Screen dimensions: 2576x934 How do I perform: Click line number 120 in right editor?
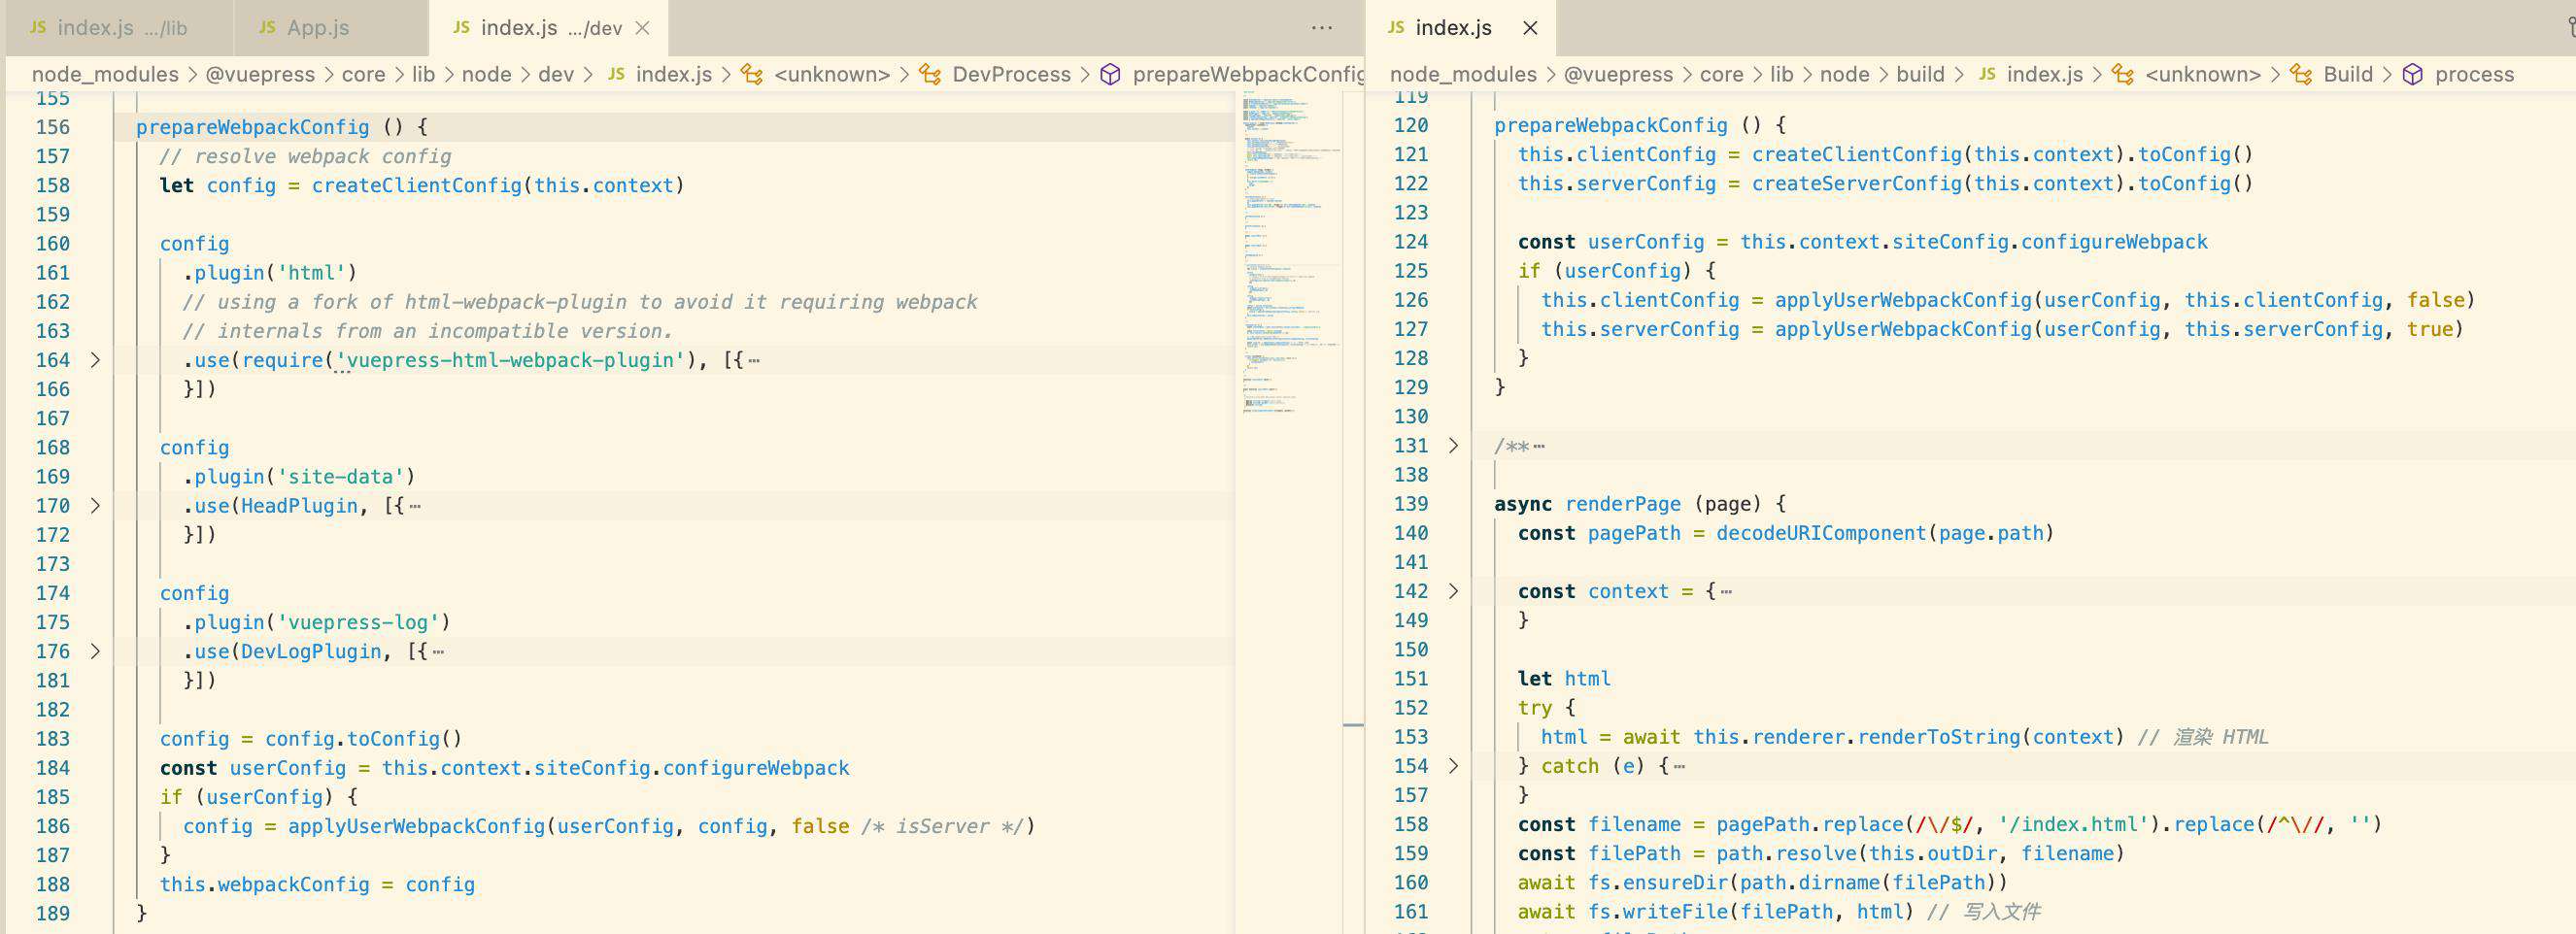click(x=1411, y=125)
